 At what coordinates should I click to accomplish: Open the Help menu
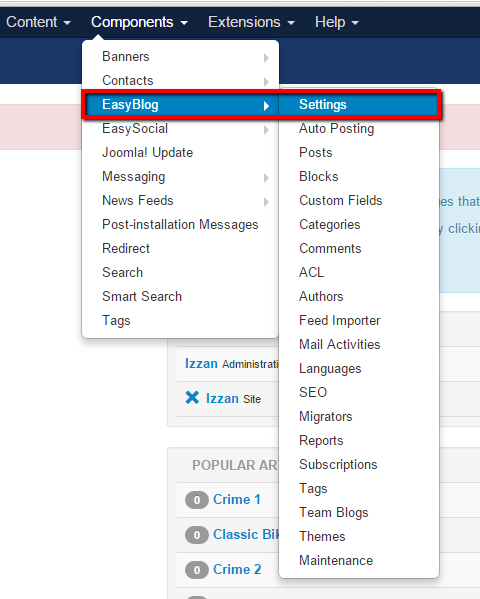pos(336,22)
